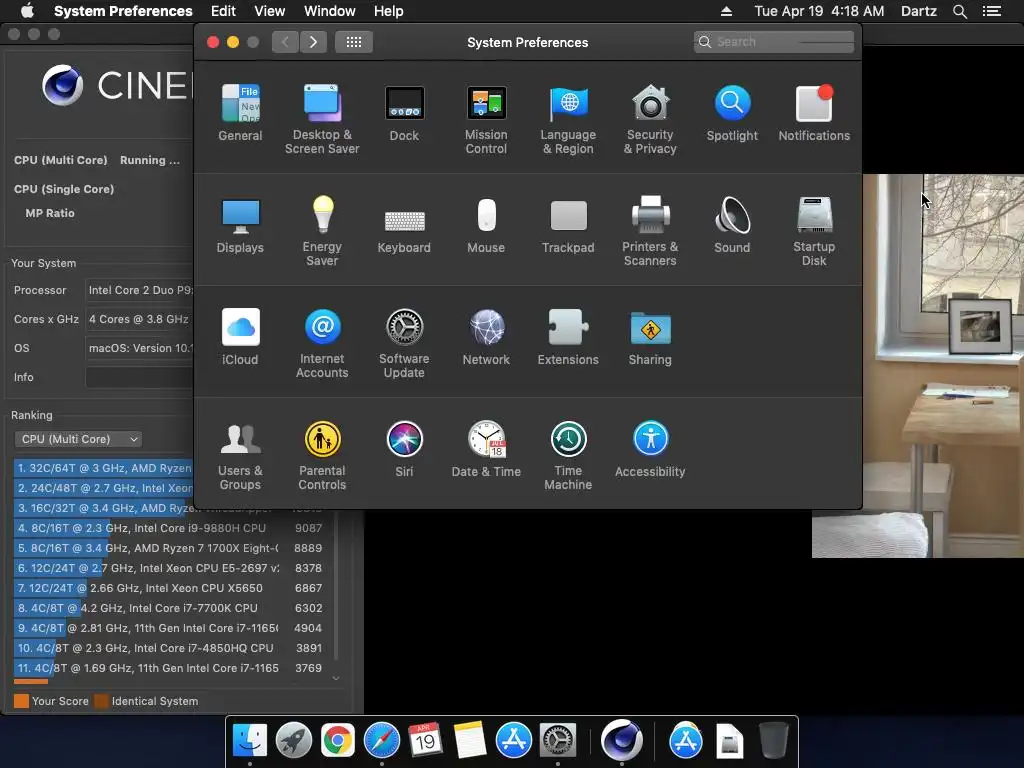Click the forward navigation arrow in System Preferences
1024x768 pixels.
(313, 42)
